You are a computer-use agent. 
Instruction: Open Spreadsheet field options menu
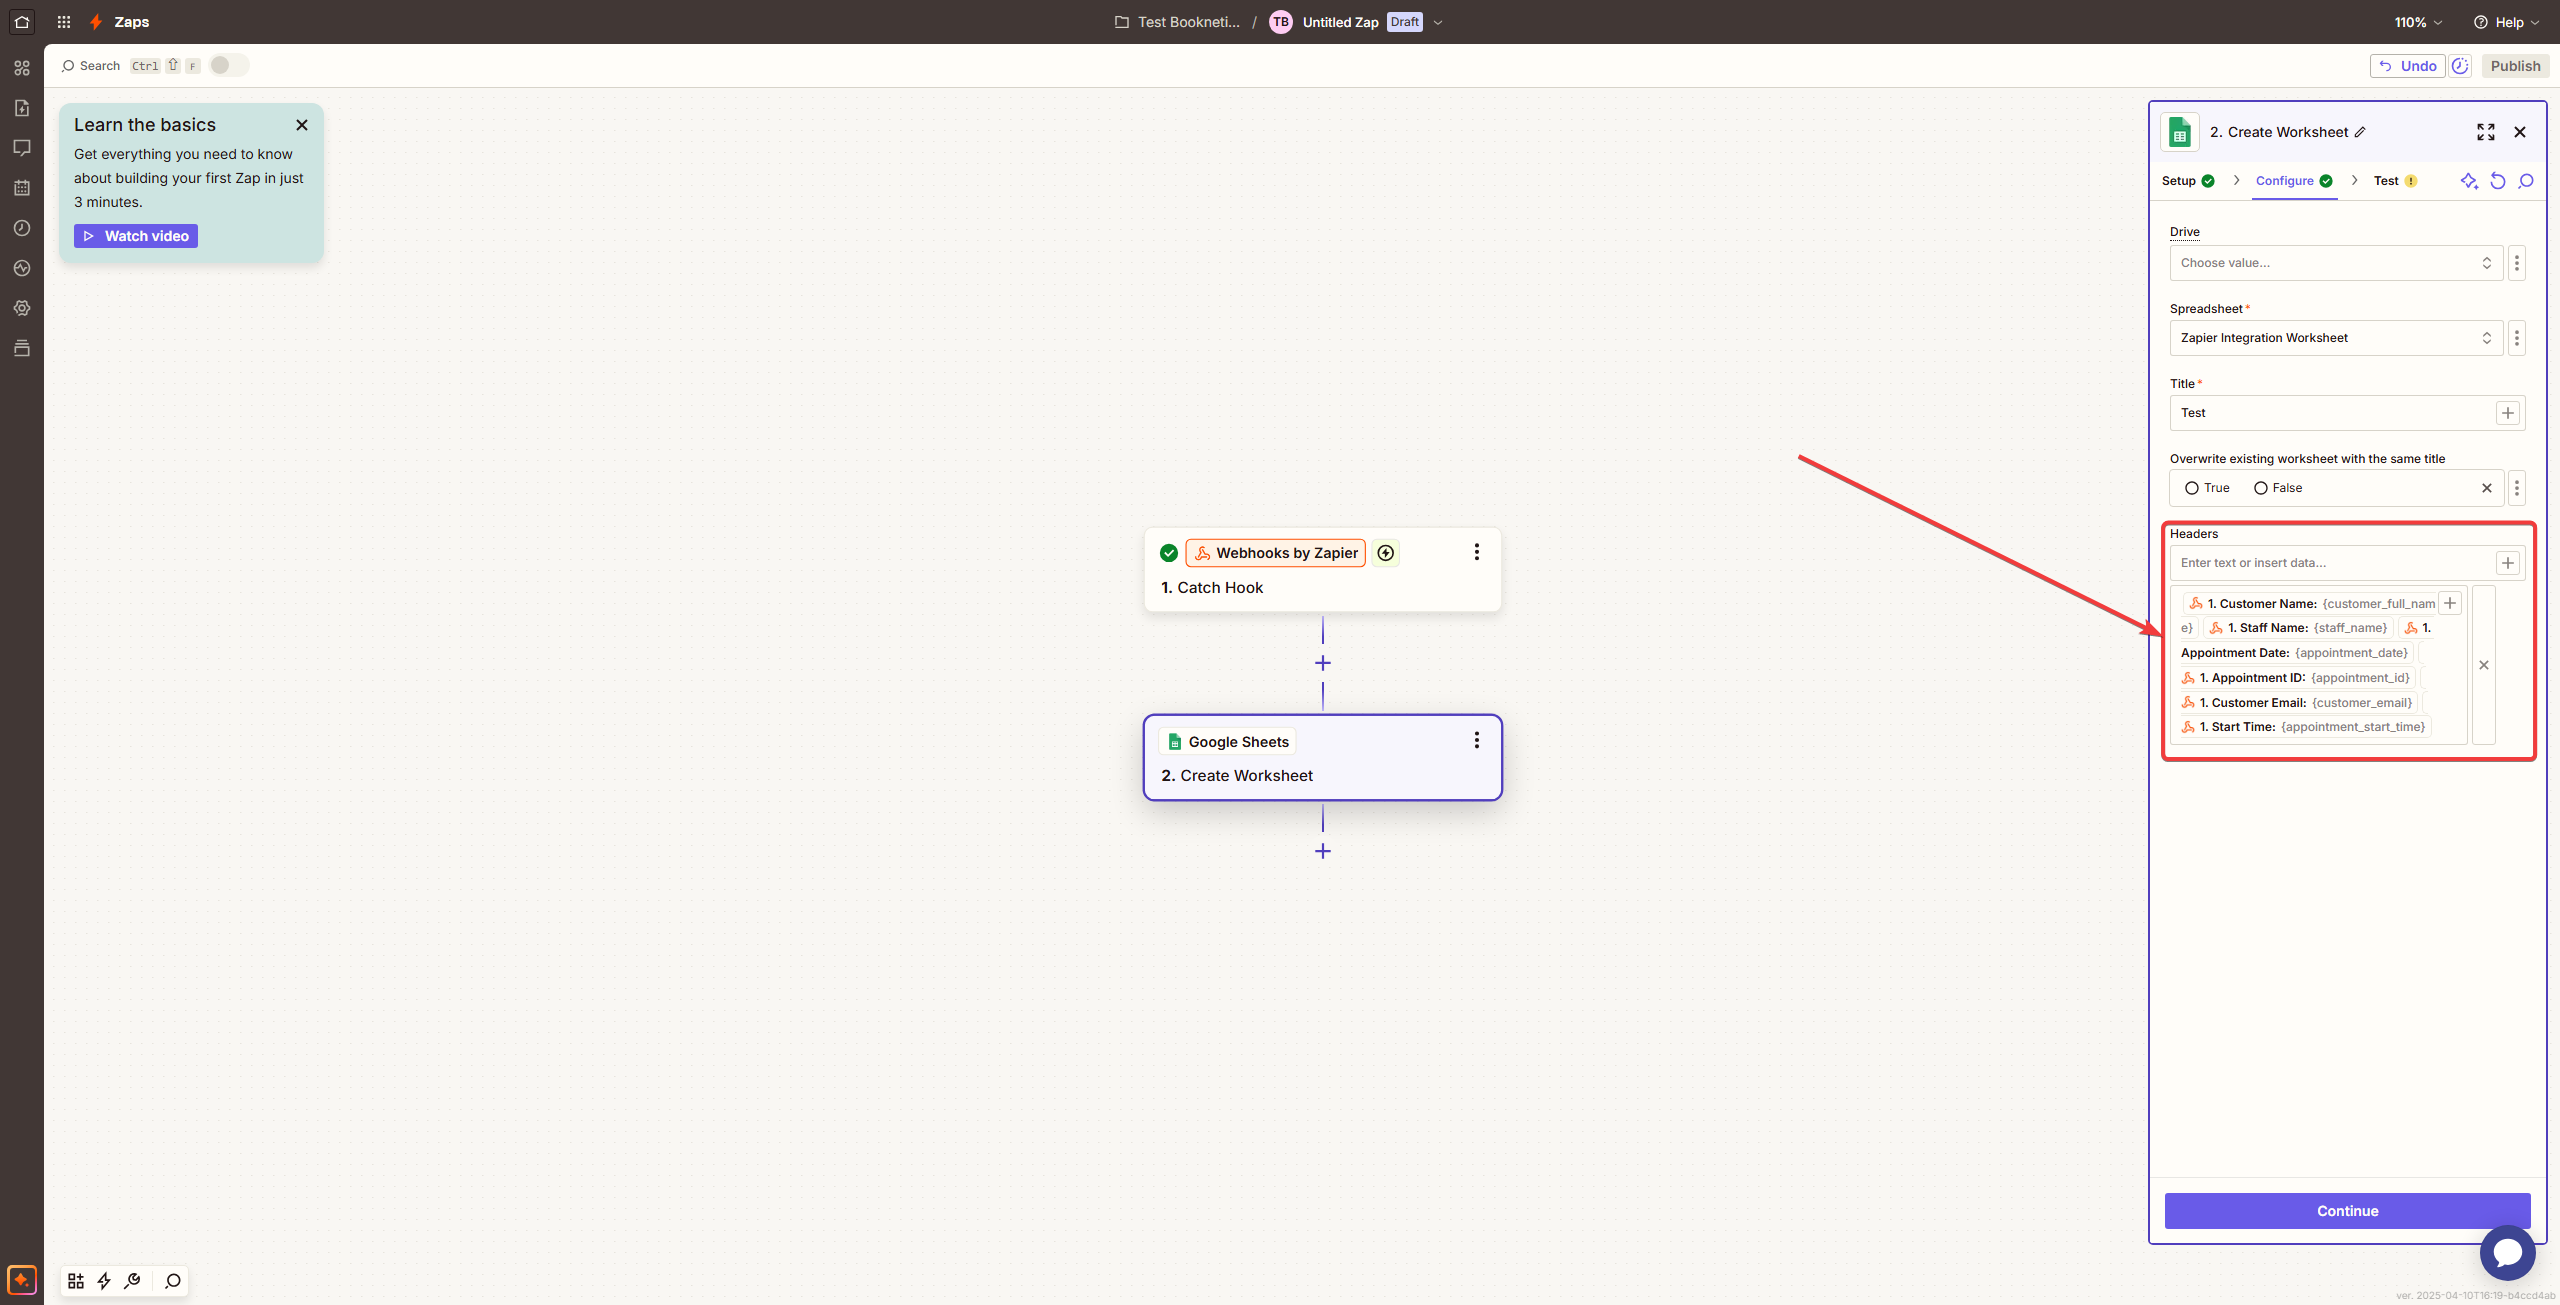[x=2517, y=338]
